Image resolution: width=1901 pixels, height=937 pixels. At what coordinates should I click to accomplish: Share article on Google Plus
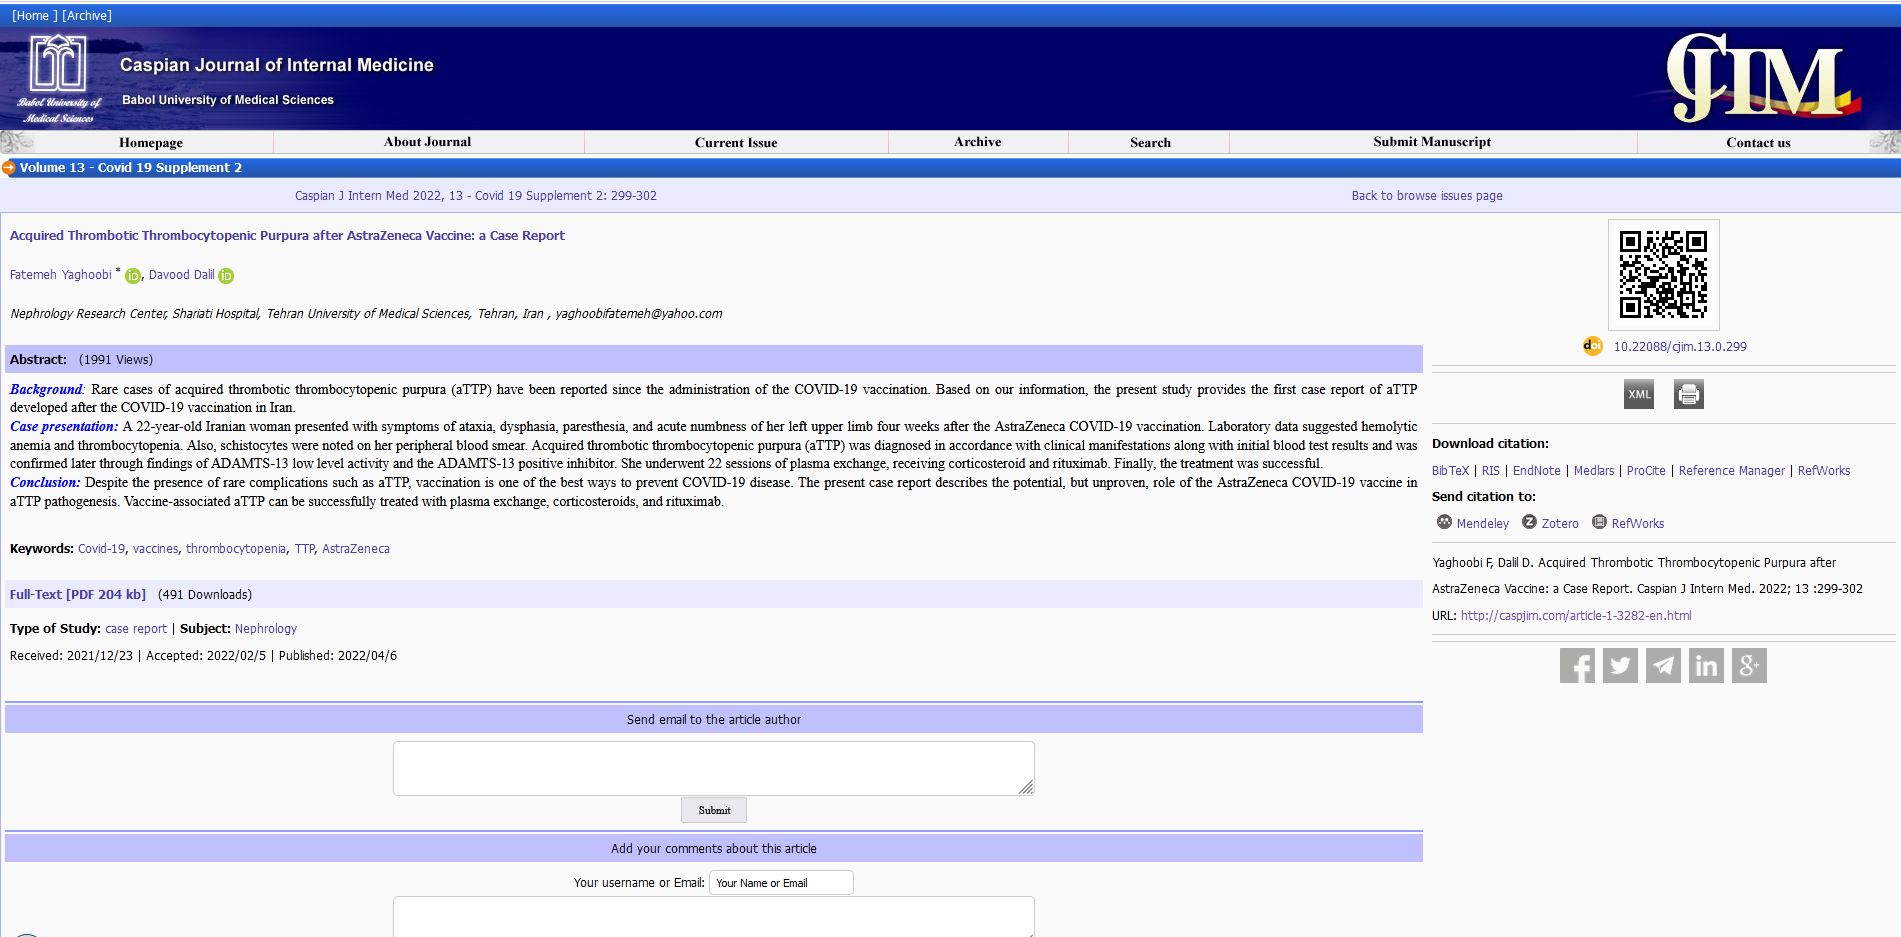(x=1749, y=666)
